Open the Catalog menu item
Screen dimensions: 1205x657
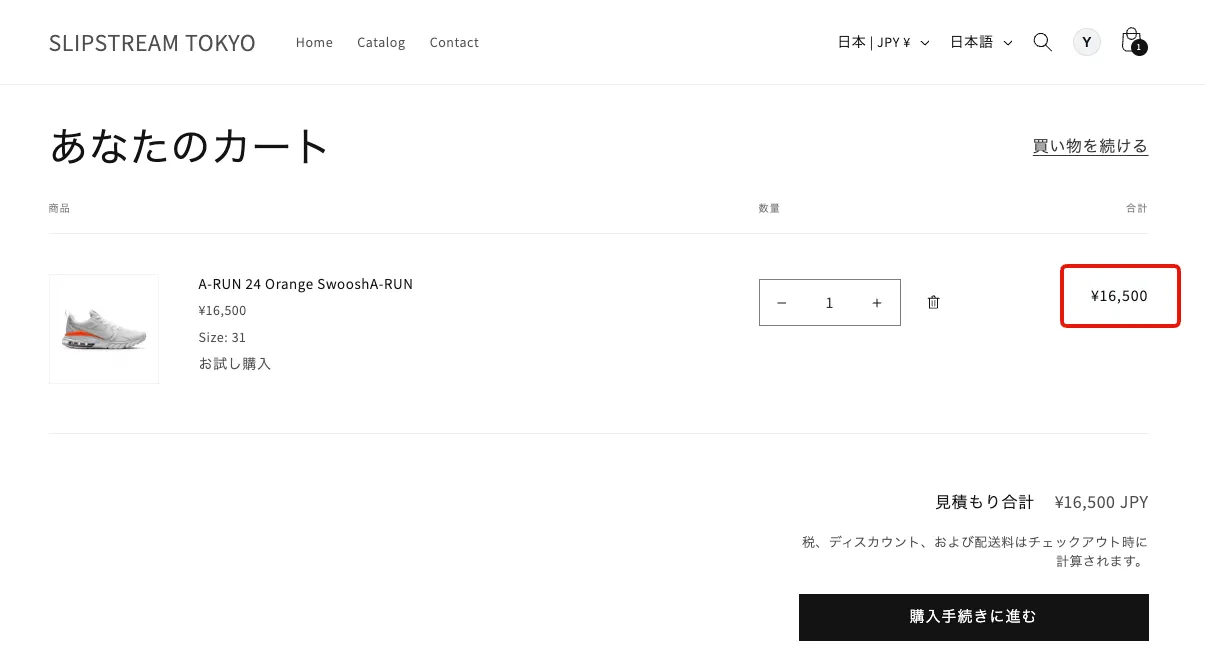coord(381,42)
